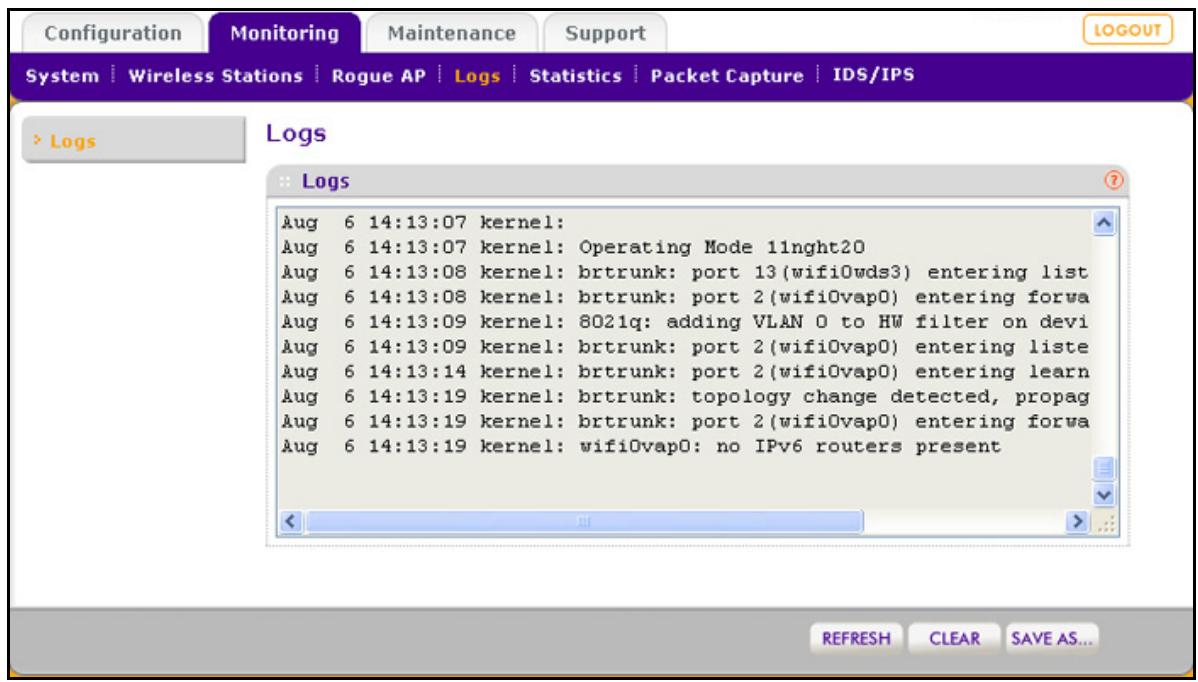Go to System submenu
1198x682 pixels.
pos(62,76)
